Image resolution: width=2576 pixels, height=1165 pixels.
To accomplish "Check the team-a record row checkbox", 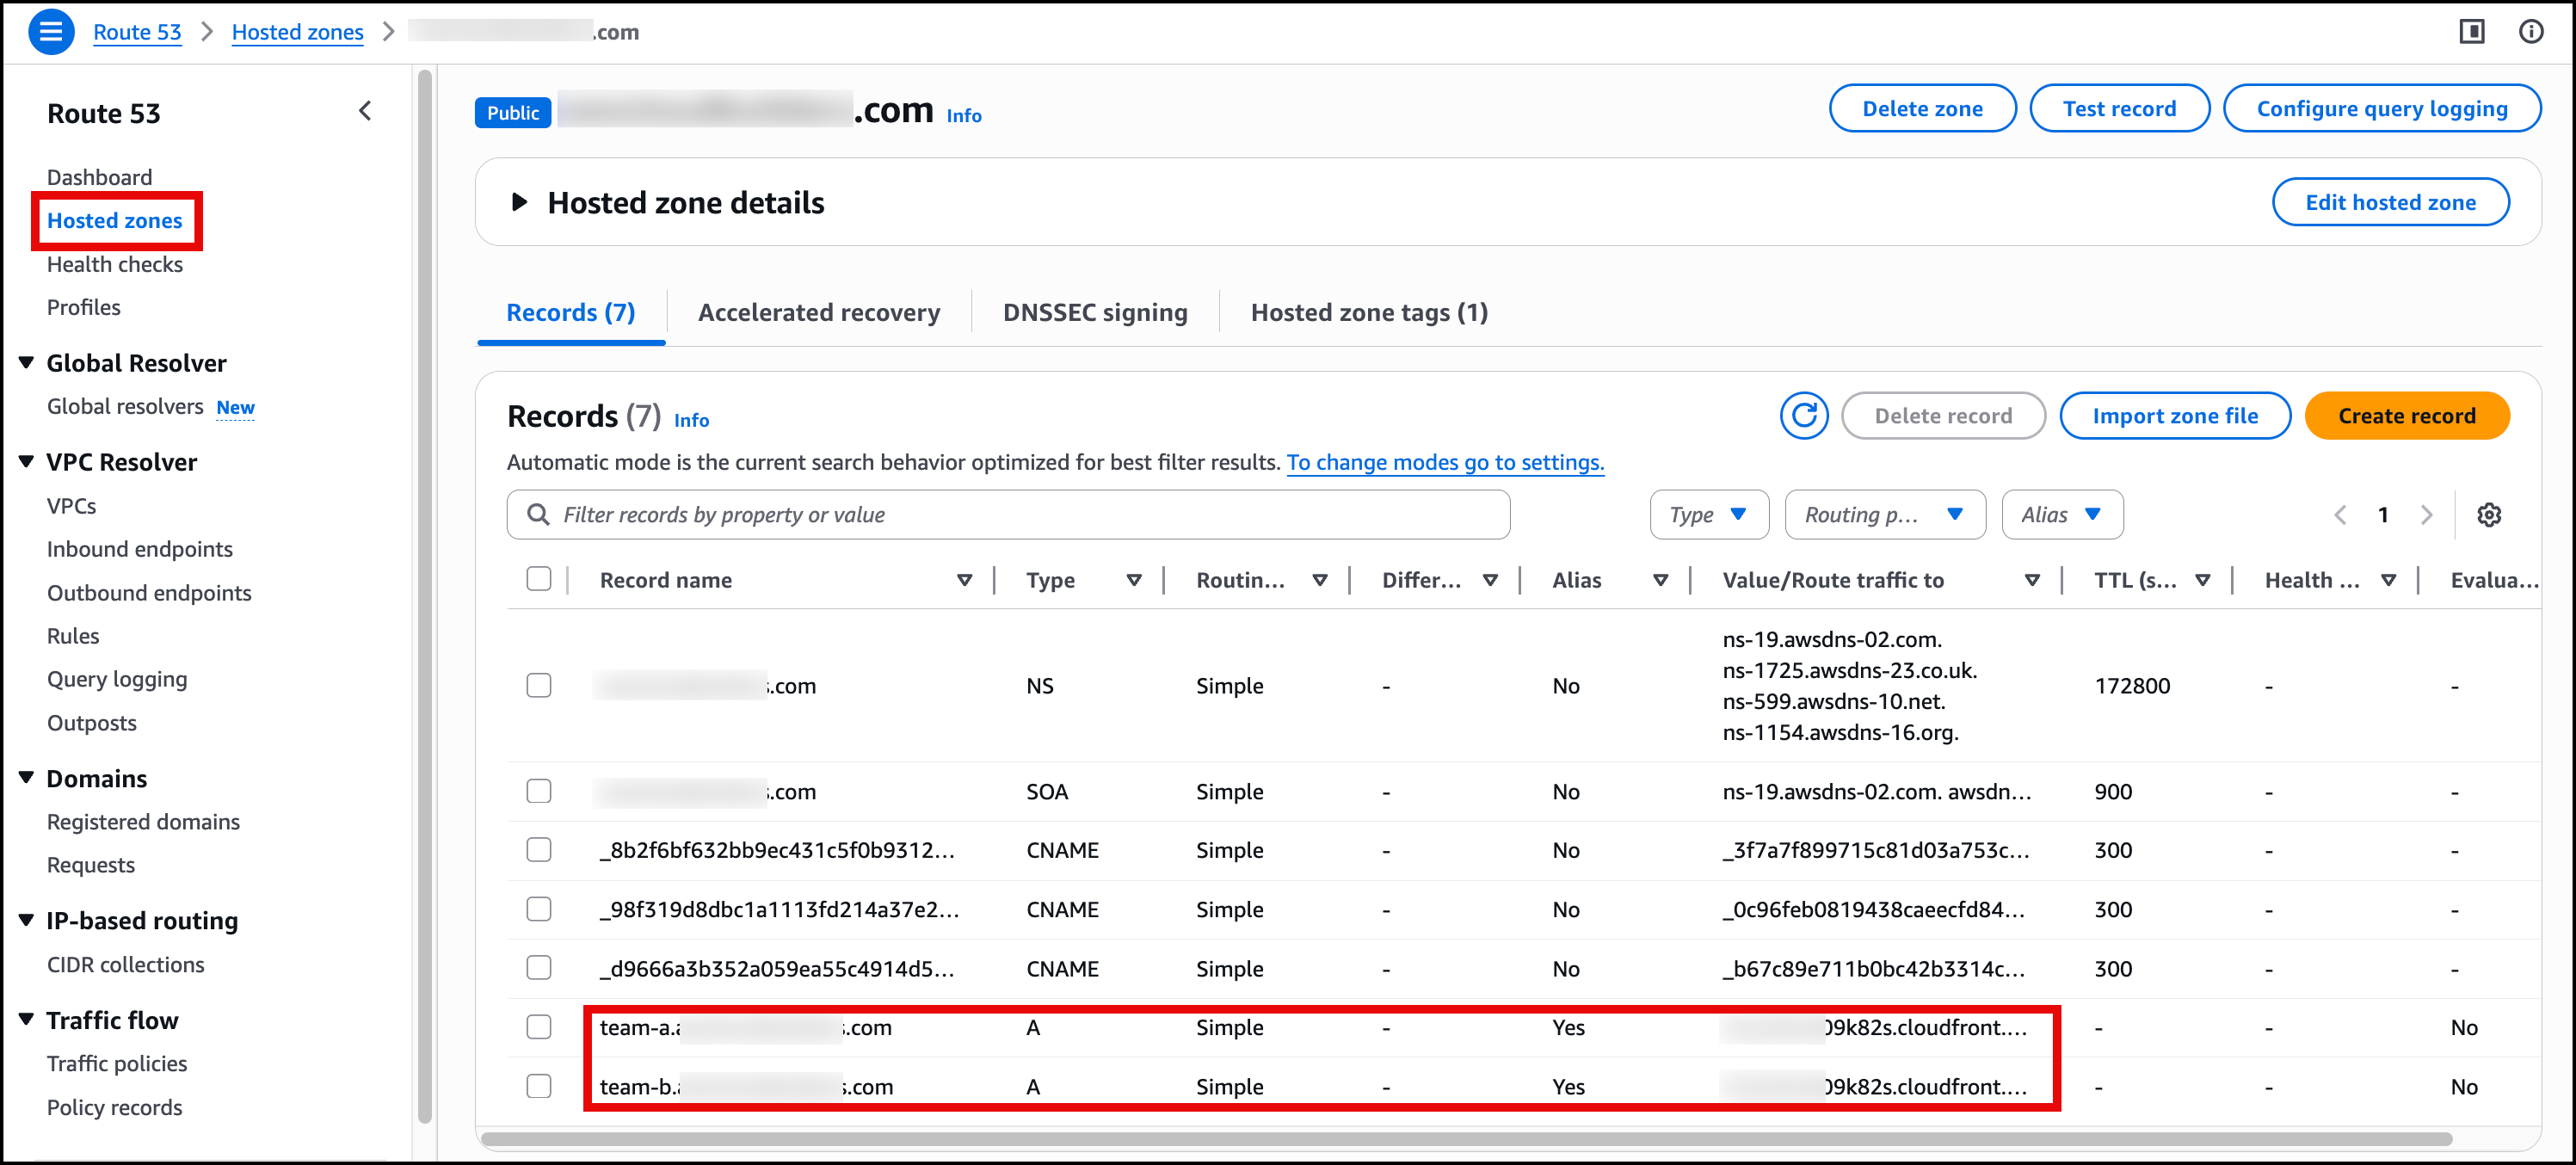I will [539, 1027].
